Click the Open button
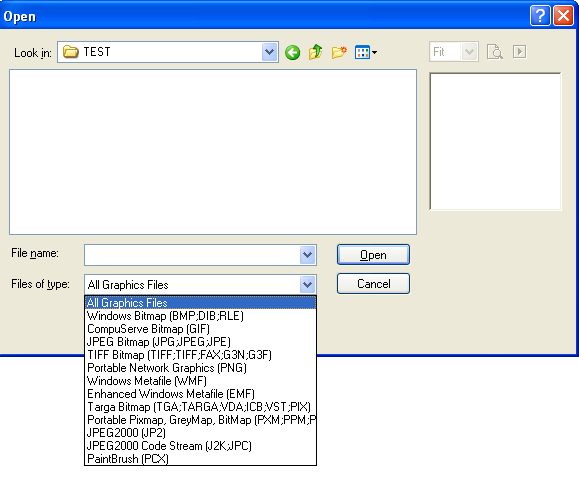This screenshot has width=579, height=477. [x=373, y=255]
